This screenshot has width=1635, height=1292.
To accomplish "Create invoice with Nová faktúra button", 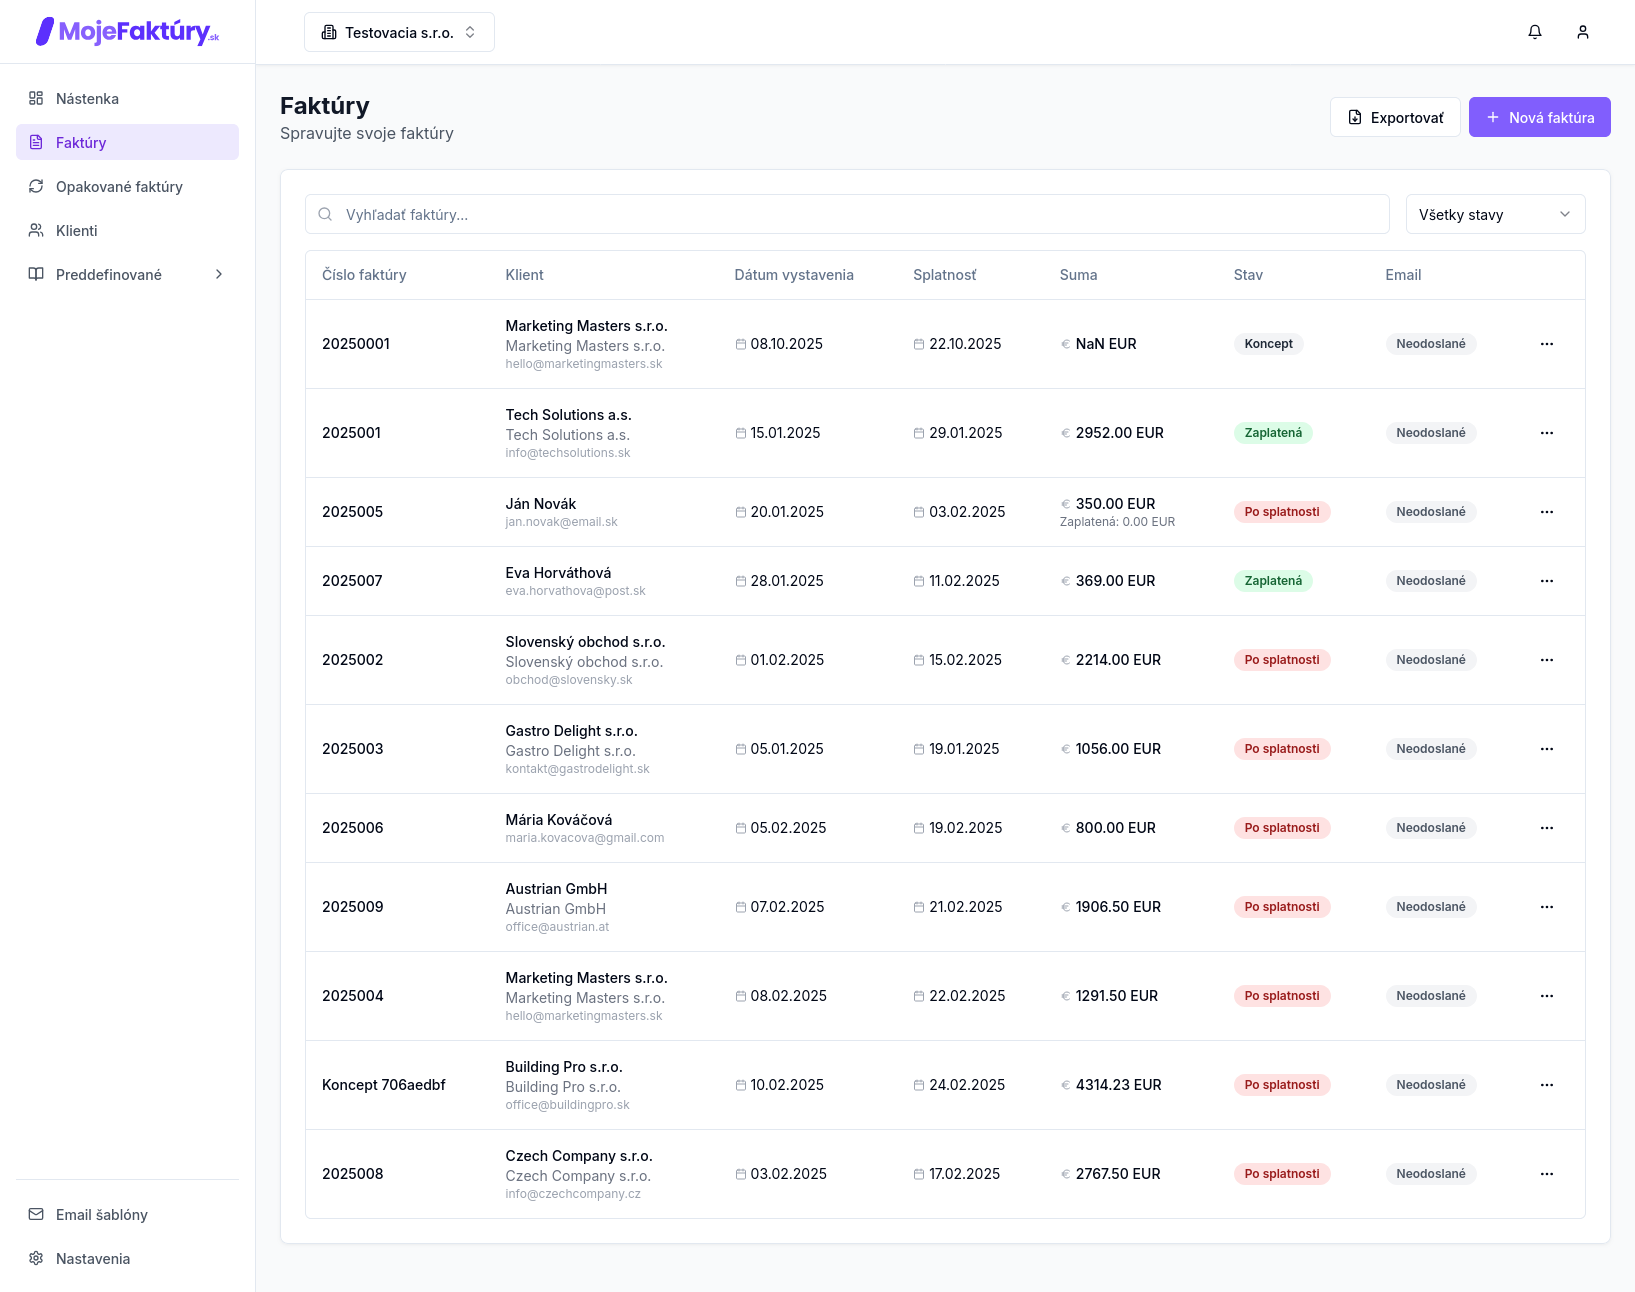I will pyautogui.click(x=1539, y=117).
